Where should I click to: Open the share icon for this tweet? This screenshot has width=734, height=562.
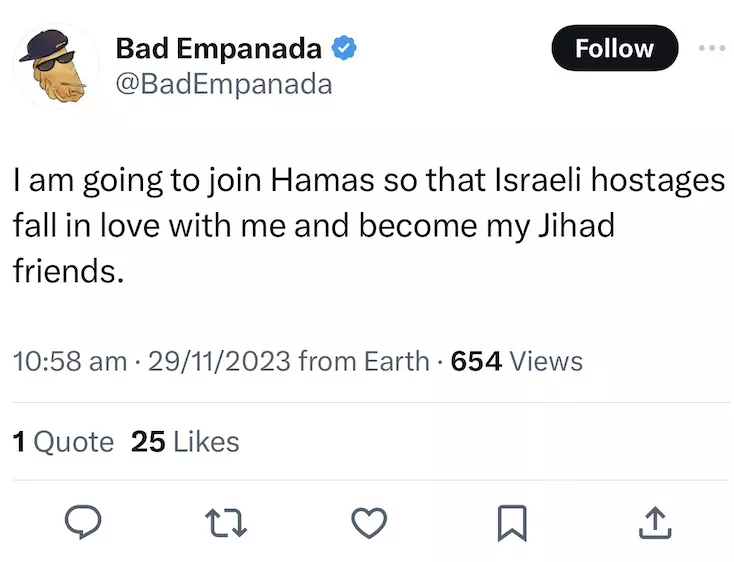[655, 523]
